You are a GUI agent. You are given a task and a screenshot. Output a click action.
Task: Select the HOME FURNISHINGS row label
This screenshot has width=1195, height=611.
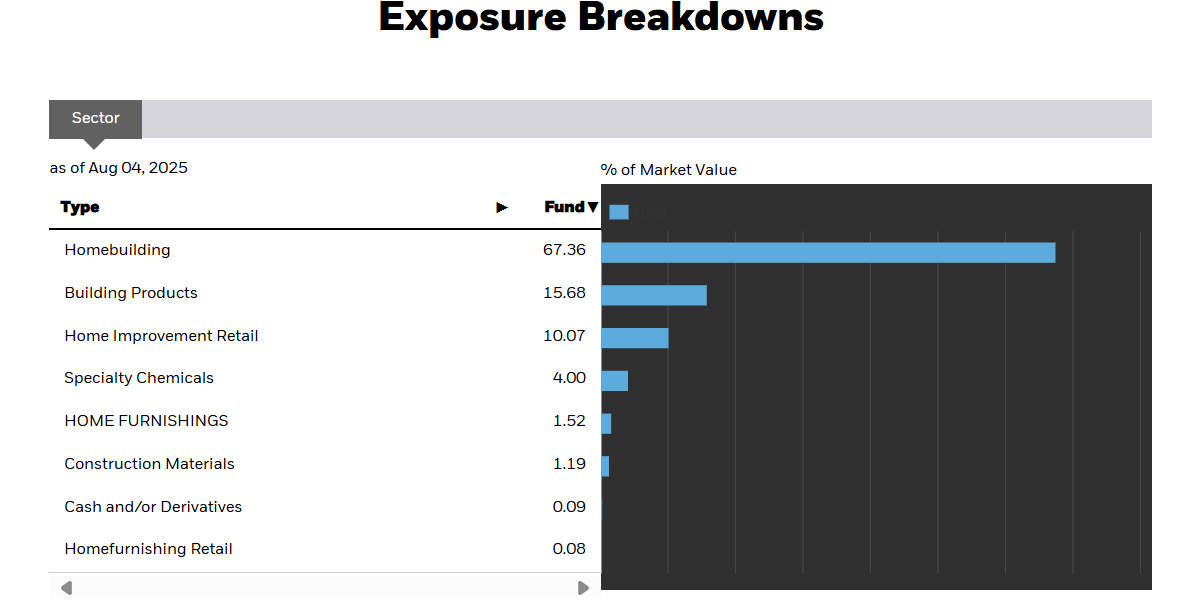pyautogui.click(x=146, y=421)
